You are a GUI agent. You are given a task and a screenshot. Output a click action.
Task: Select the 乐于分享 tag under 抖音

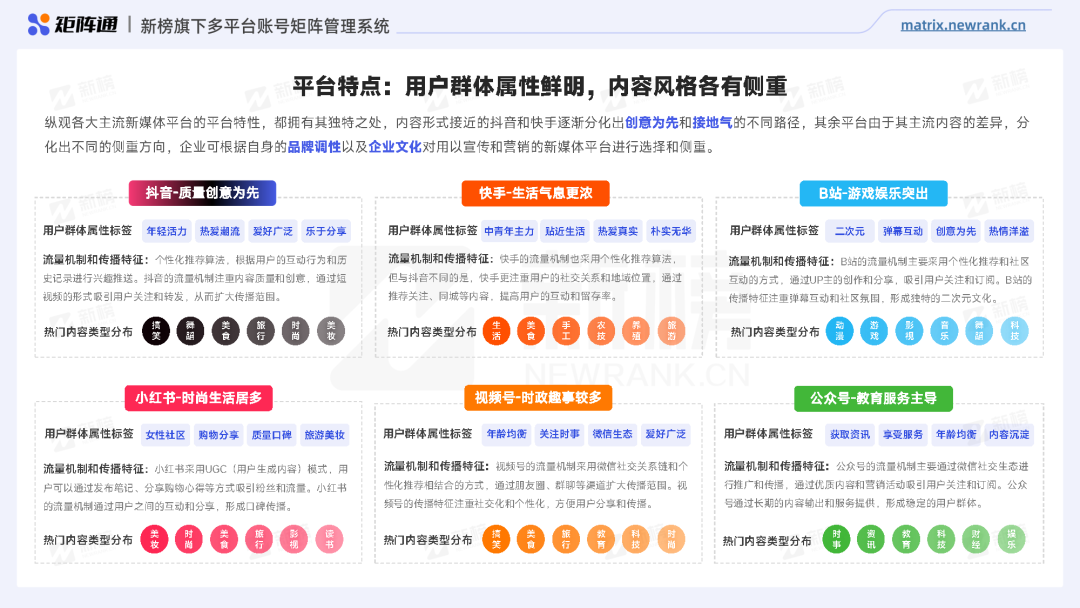tap(326, 231)
